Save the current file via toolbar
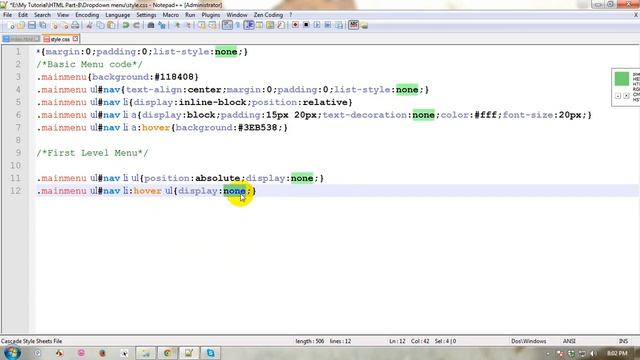 pos(32,25)
